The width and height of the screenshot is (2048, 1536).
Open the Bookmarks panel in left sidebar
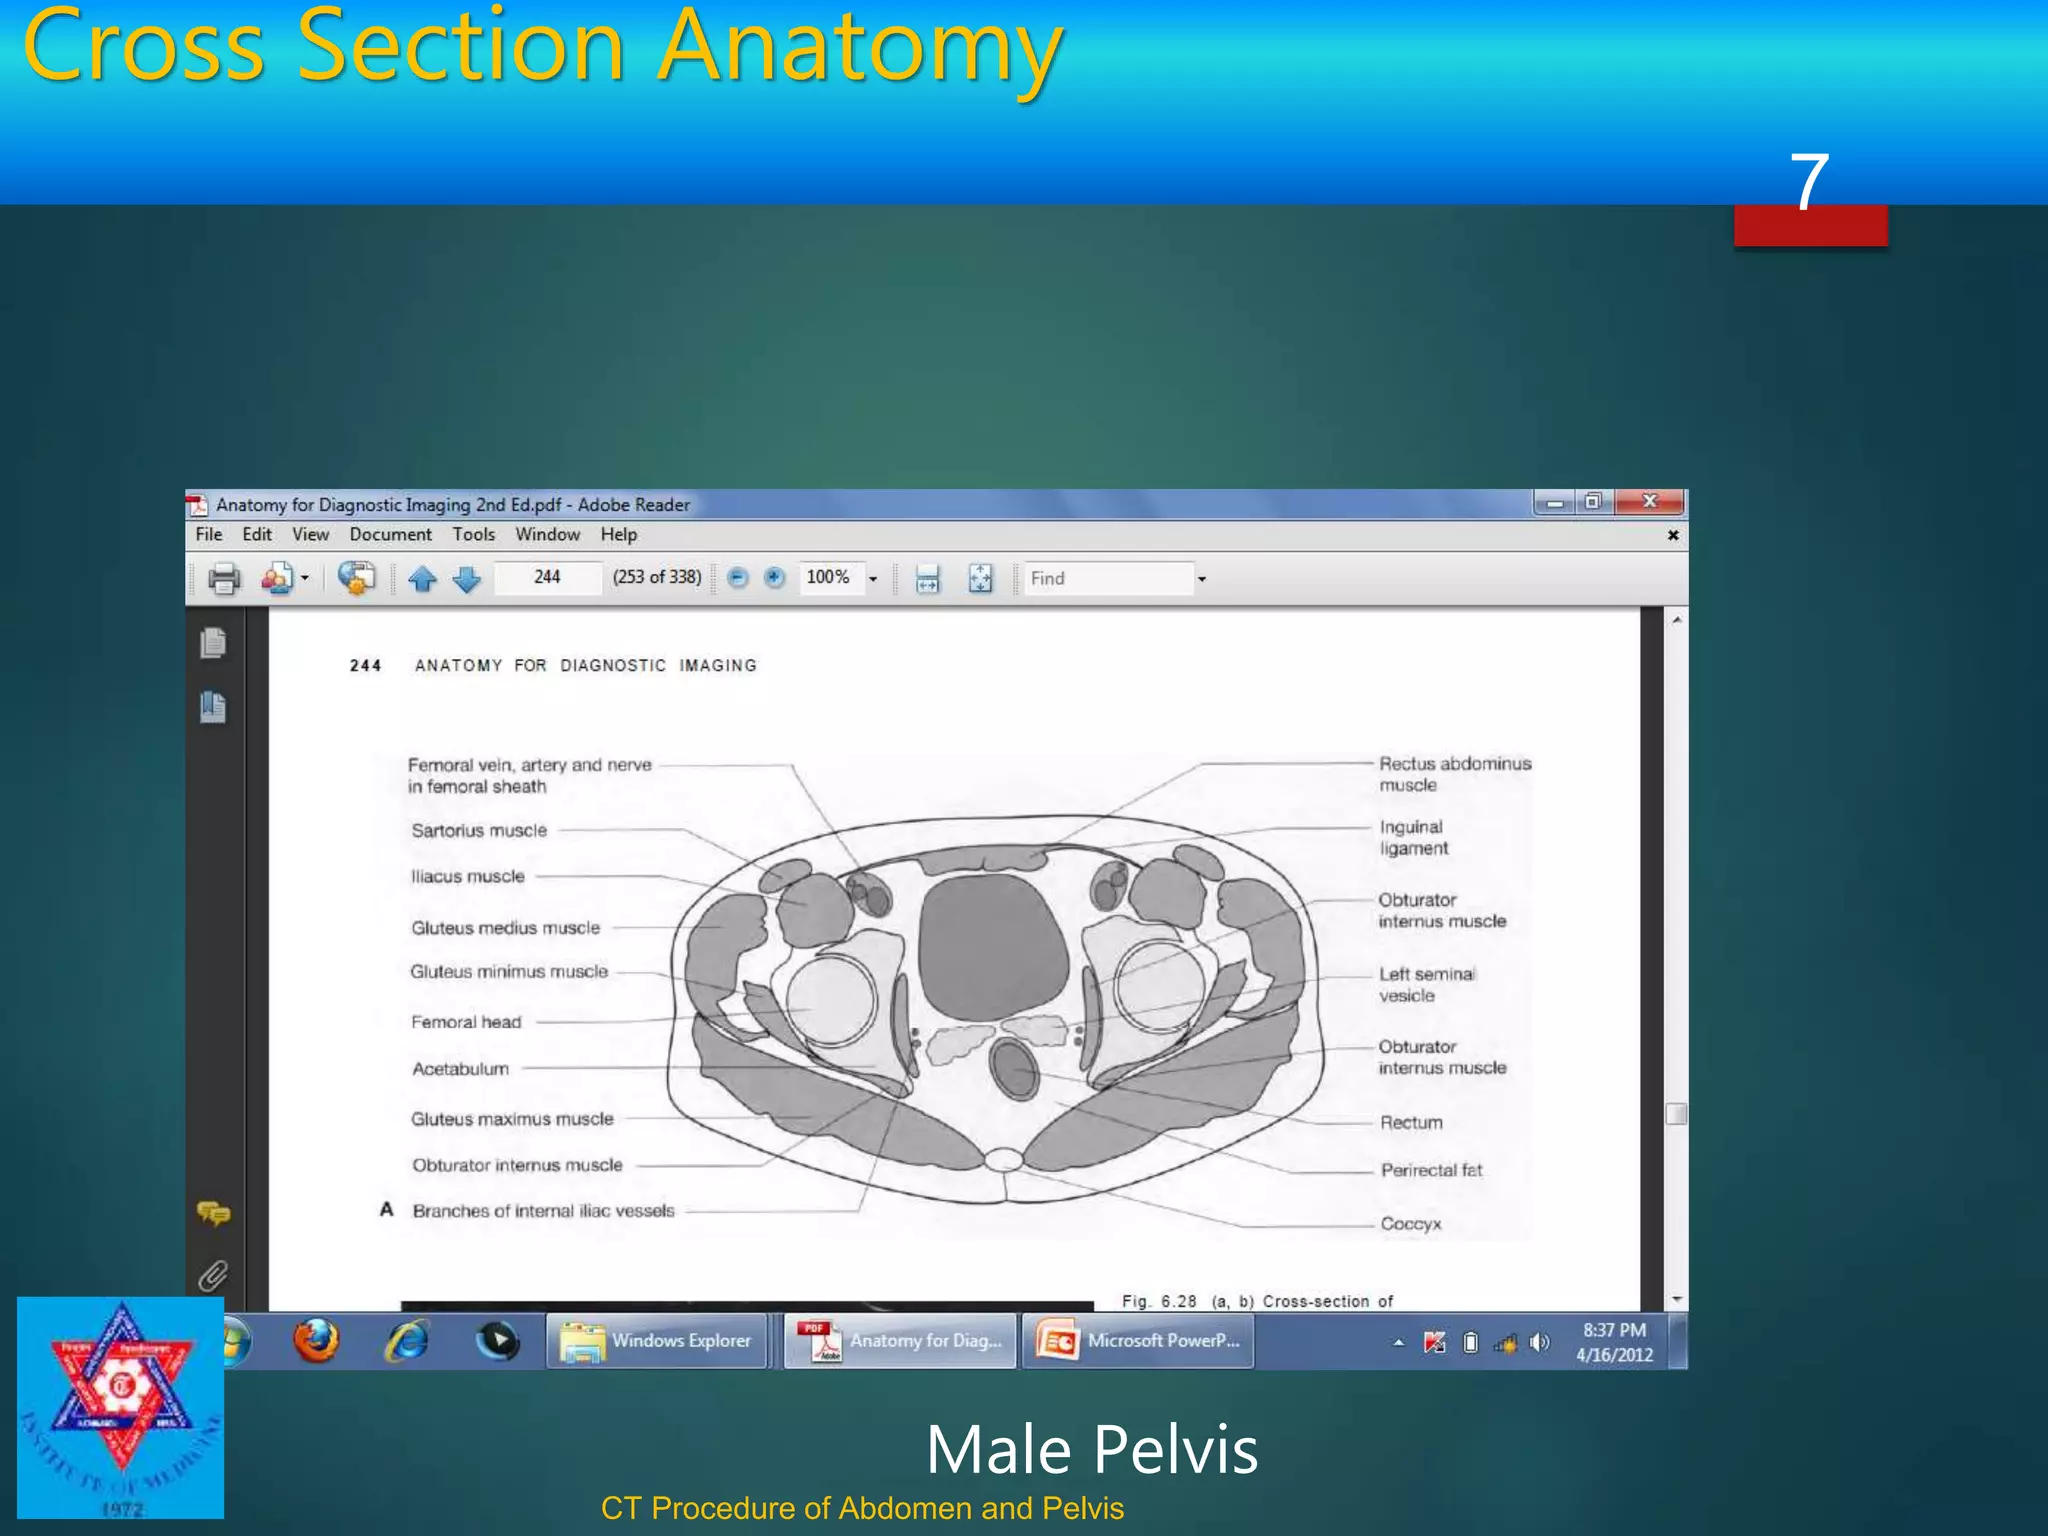click(x=213, y=707)
